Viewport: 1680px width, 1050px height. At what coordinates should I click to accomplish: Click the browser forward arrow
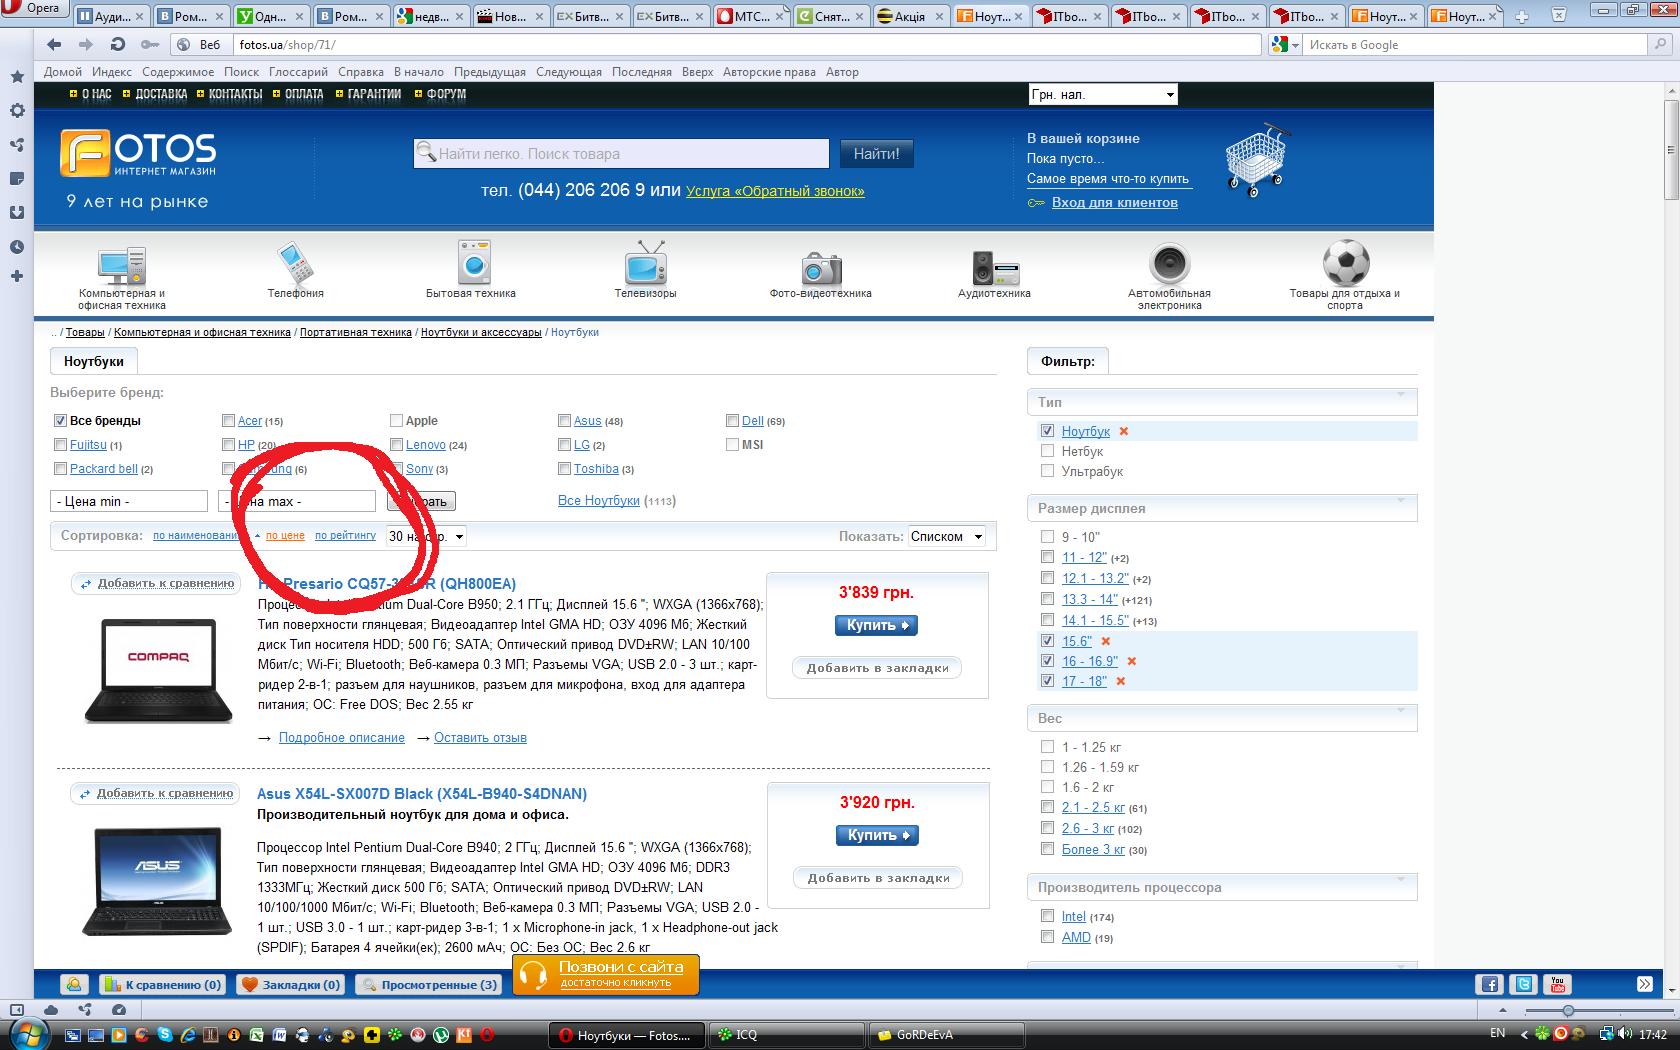86,44
